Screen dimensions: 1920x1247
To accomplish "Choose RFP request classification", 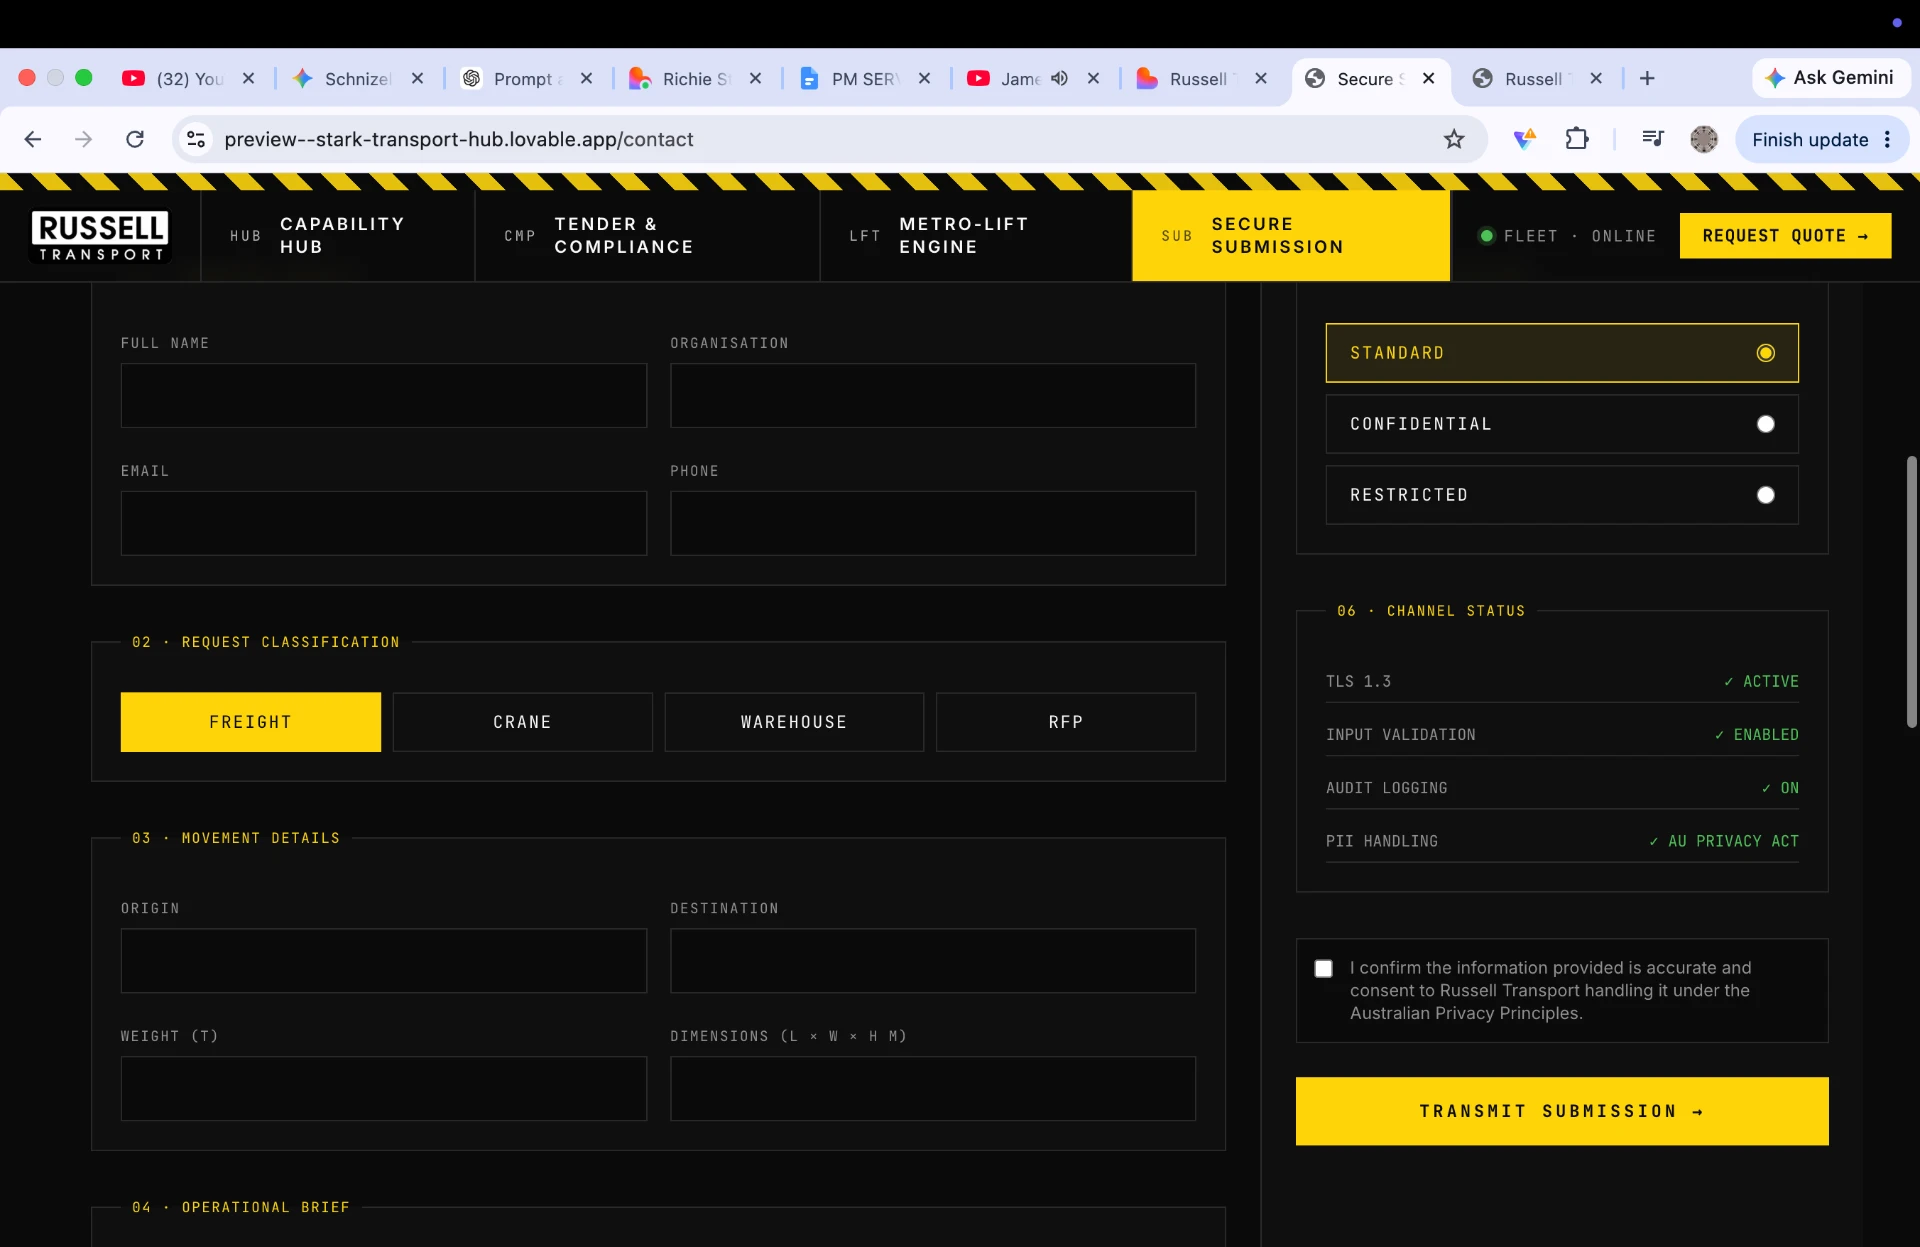I will click(x=1066, y=722).
